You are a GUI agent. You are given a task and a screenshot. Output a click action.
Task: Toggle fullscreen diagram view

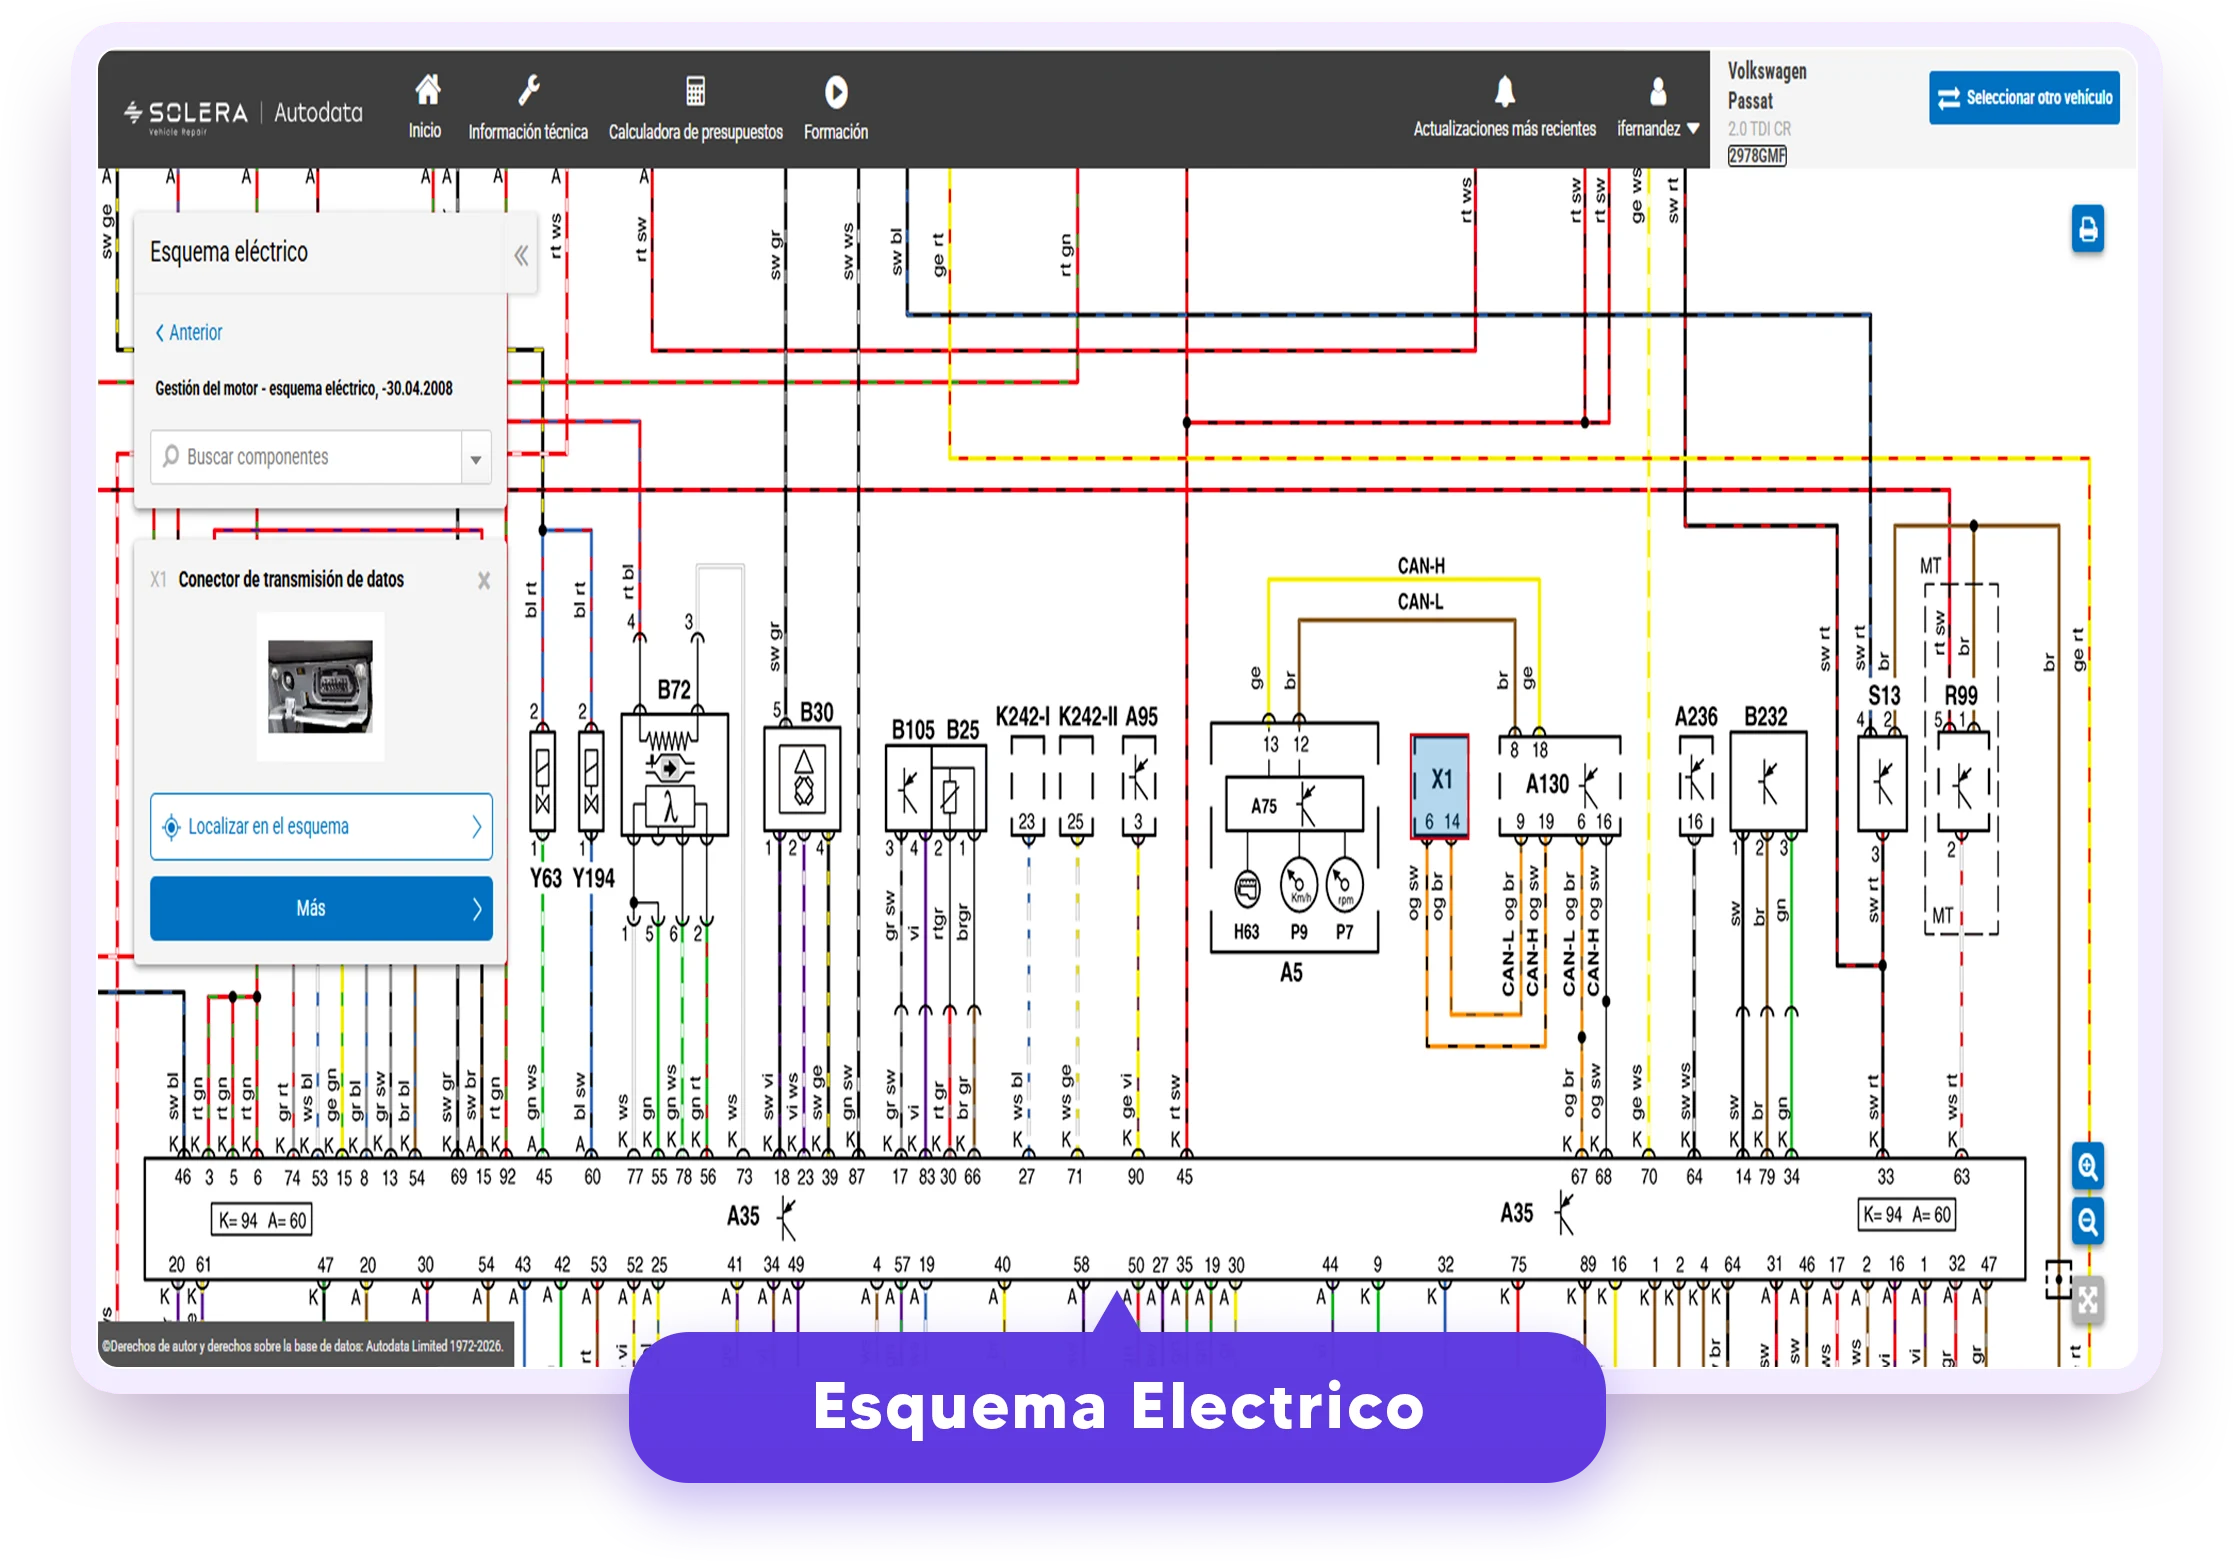coord(2087,1299)
